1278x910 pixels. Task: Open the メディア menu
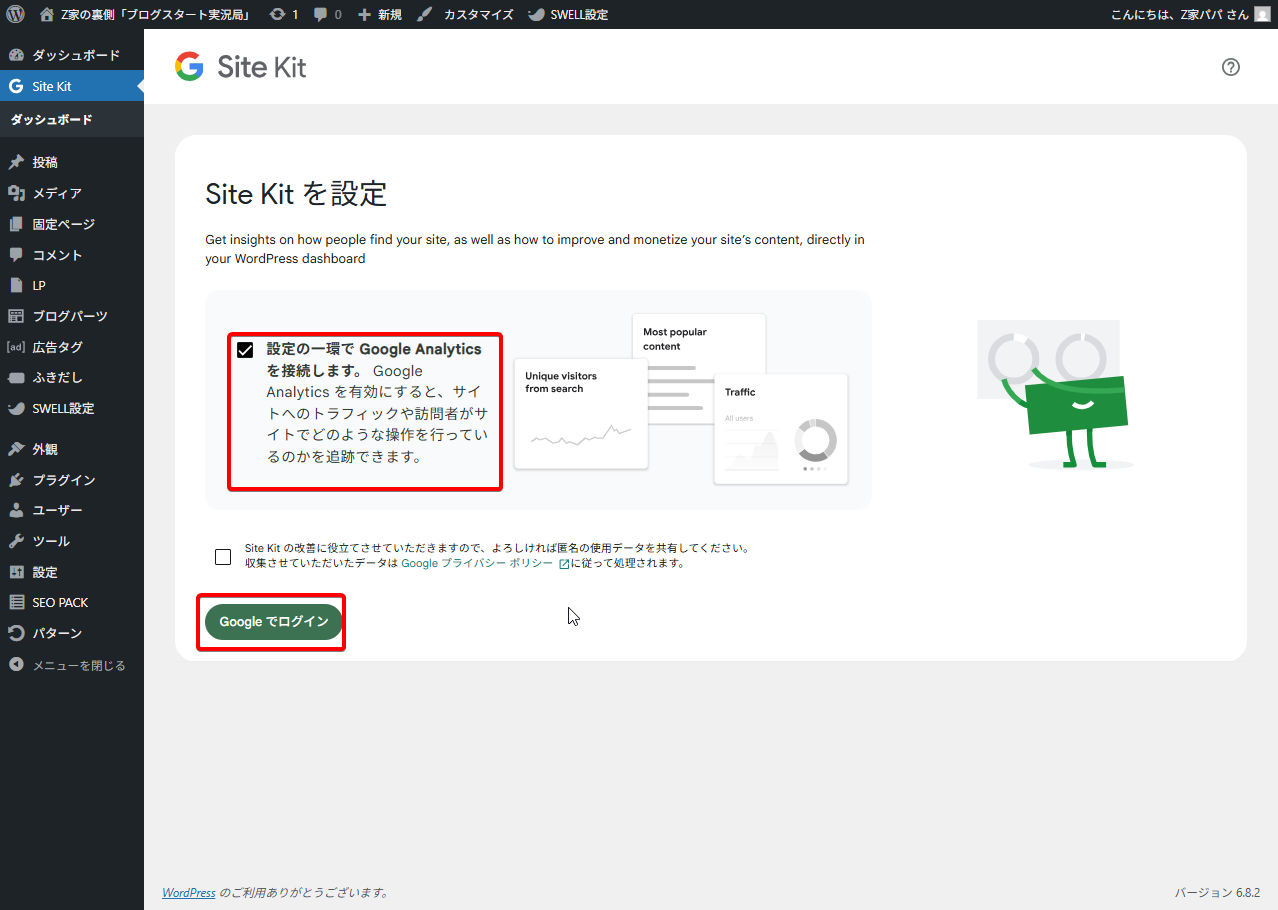[x=72, y=193]
